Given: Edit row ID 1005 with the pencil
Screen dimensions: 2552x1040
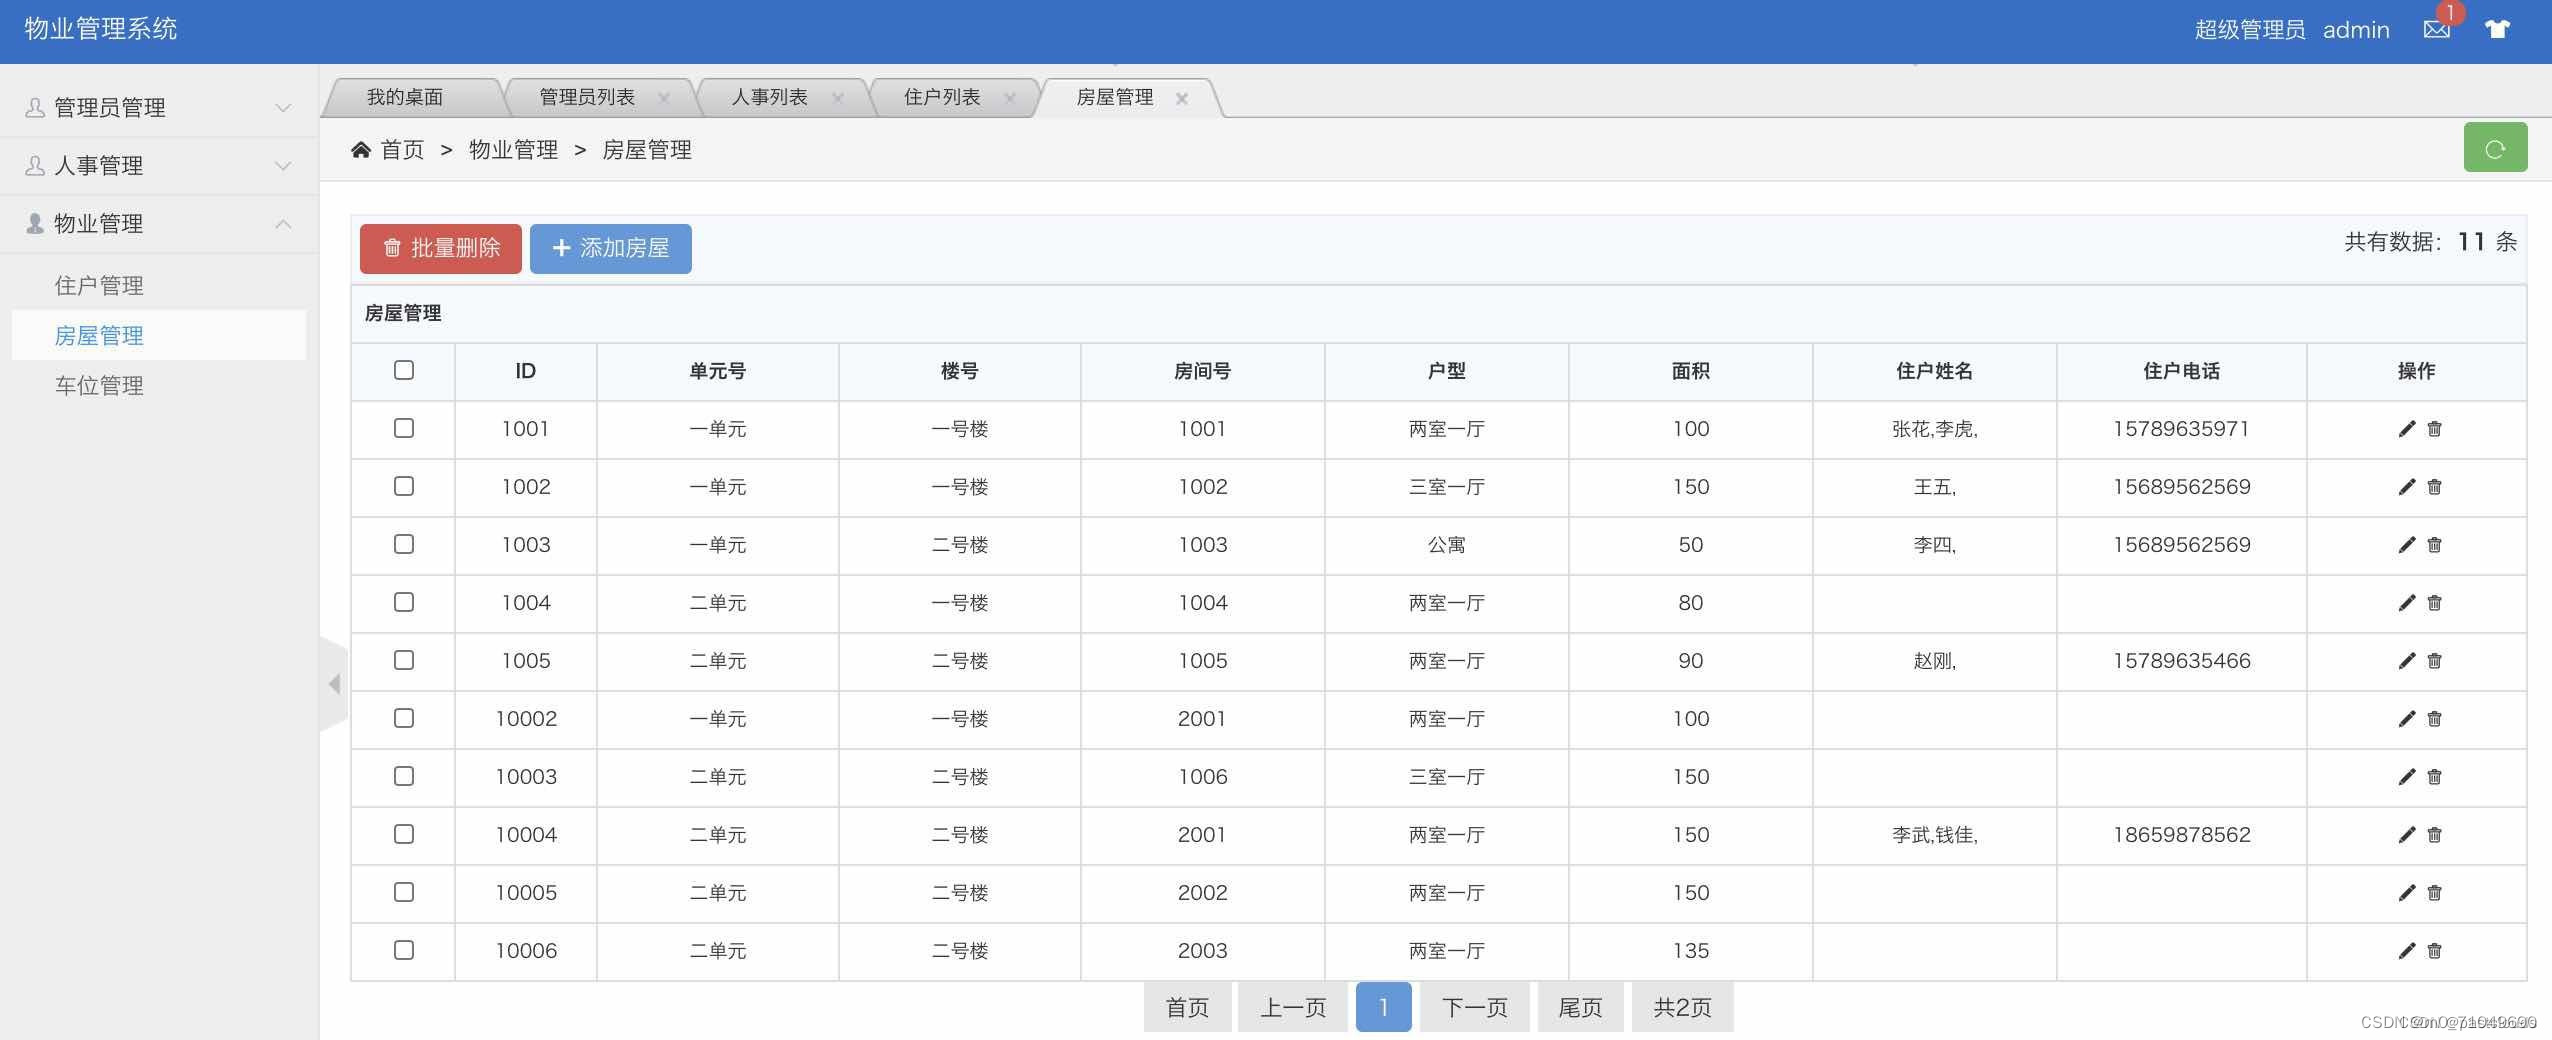Looking at the screenshot, I should tap(2407, 661).
